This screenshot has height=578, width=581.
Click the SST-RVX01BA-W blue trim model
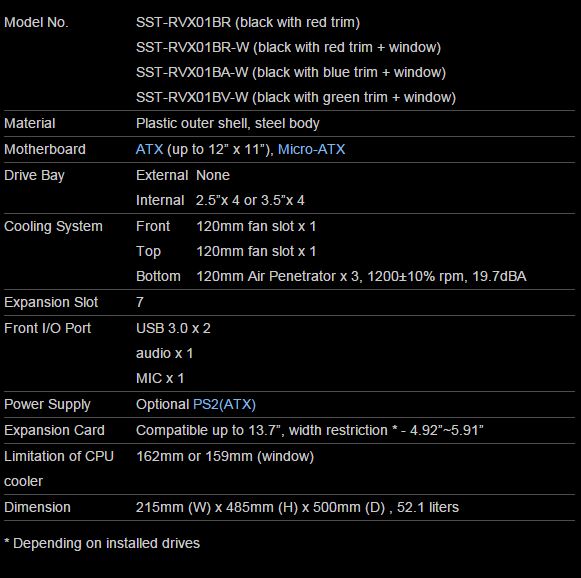point(291,72)
